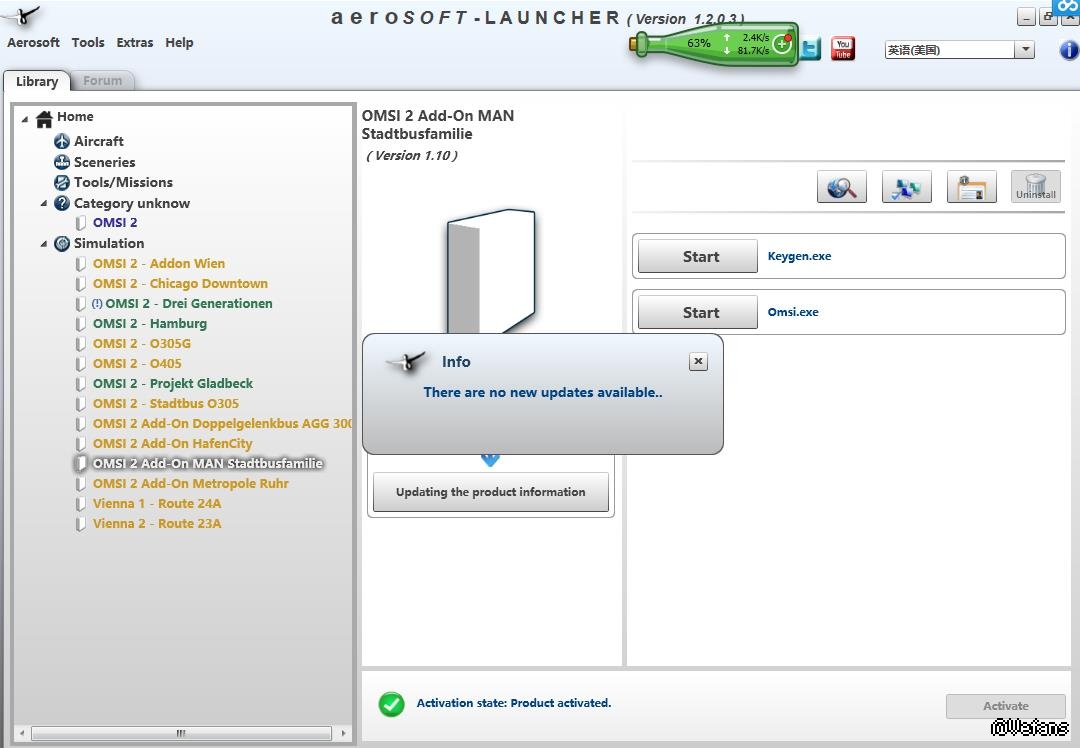Select OMSI 2 - O305G
1080x748 pixels.
click(x=142, y=343)
